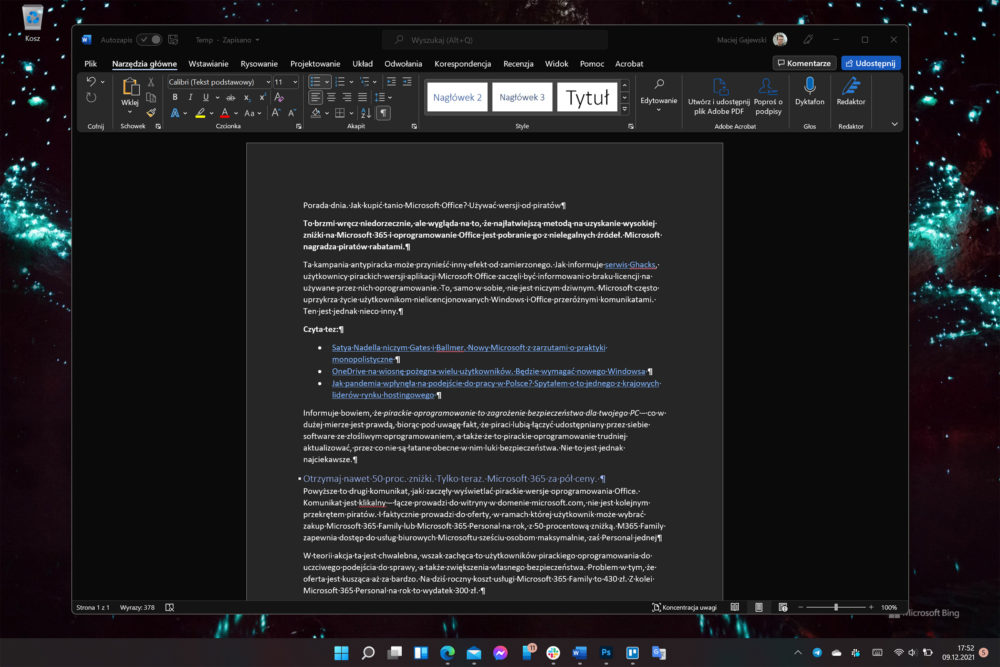The width and height of the screenshot is (1000, 667).
Task: Open the Plik menu
Action: click(91, 64)
